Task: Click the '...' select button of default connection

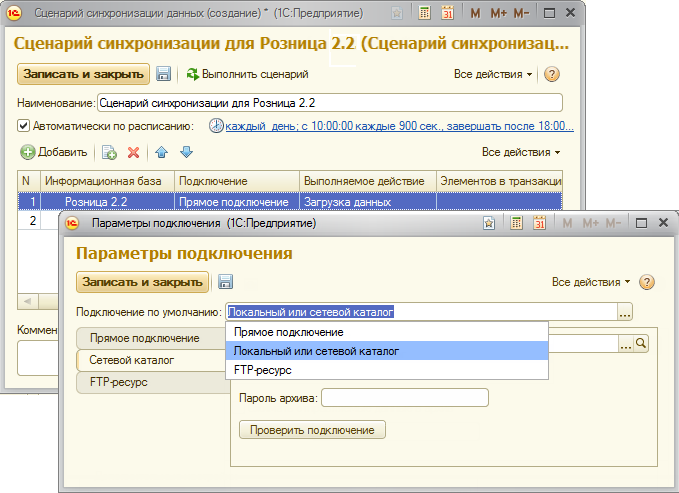Action: tap(625, 312)
